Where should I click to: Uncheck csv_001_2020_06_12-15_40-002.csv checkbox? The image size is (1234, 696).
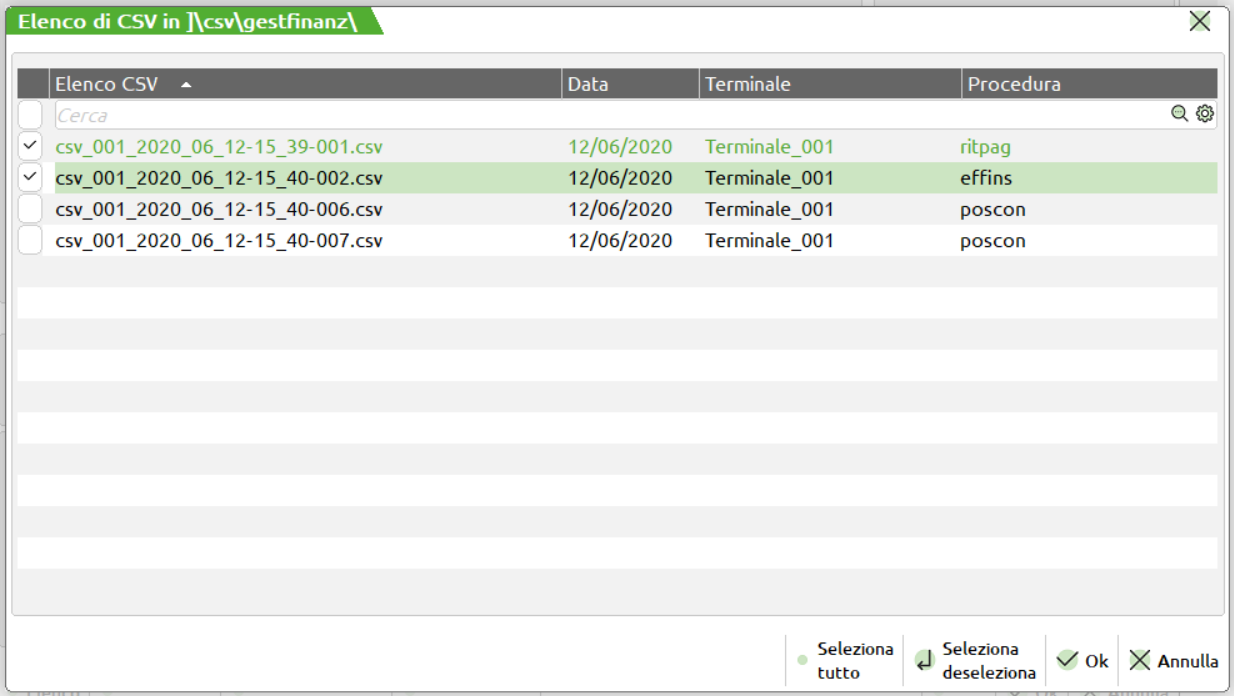30,178
